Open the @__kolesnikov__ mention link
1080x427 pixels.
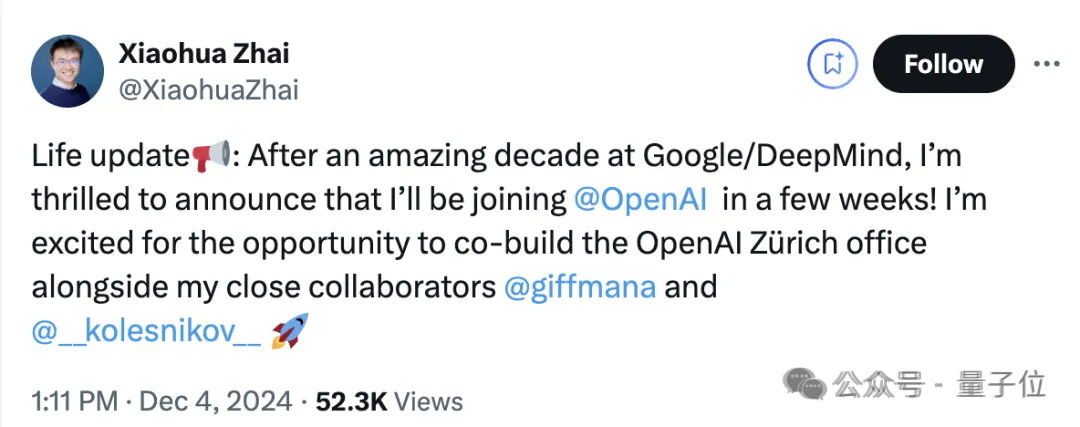coord(146,331)
